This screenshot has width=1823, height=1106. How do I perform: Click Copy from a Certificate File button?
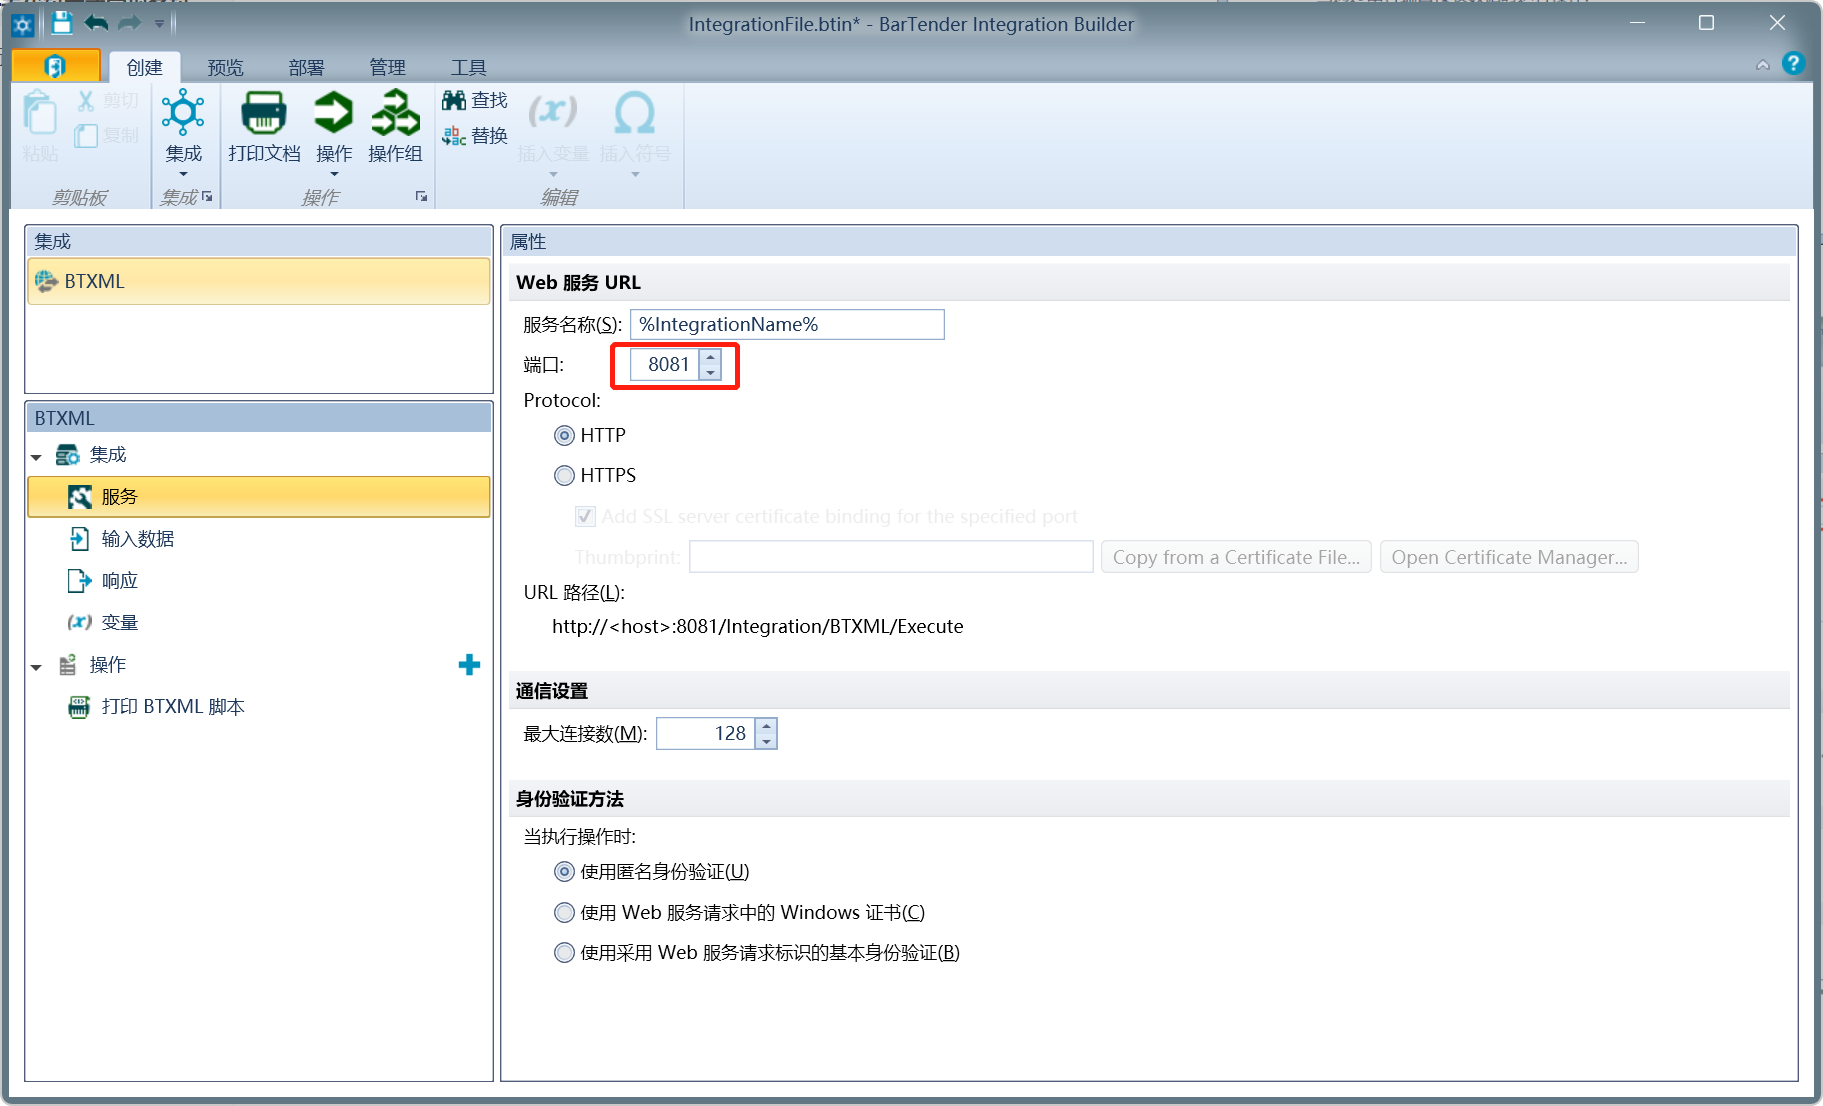[1236, 557]
